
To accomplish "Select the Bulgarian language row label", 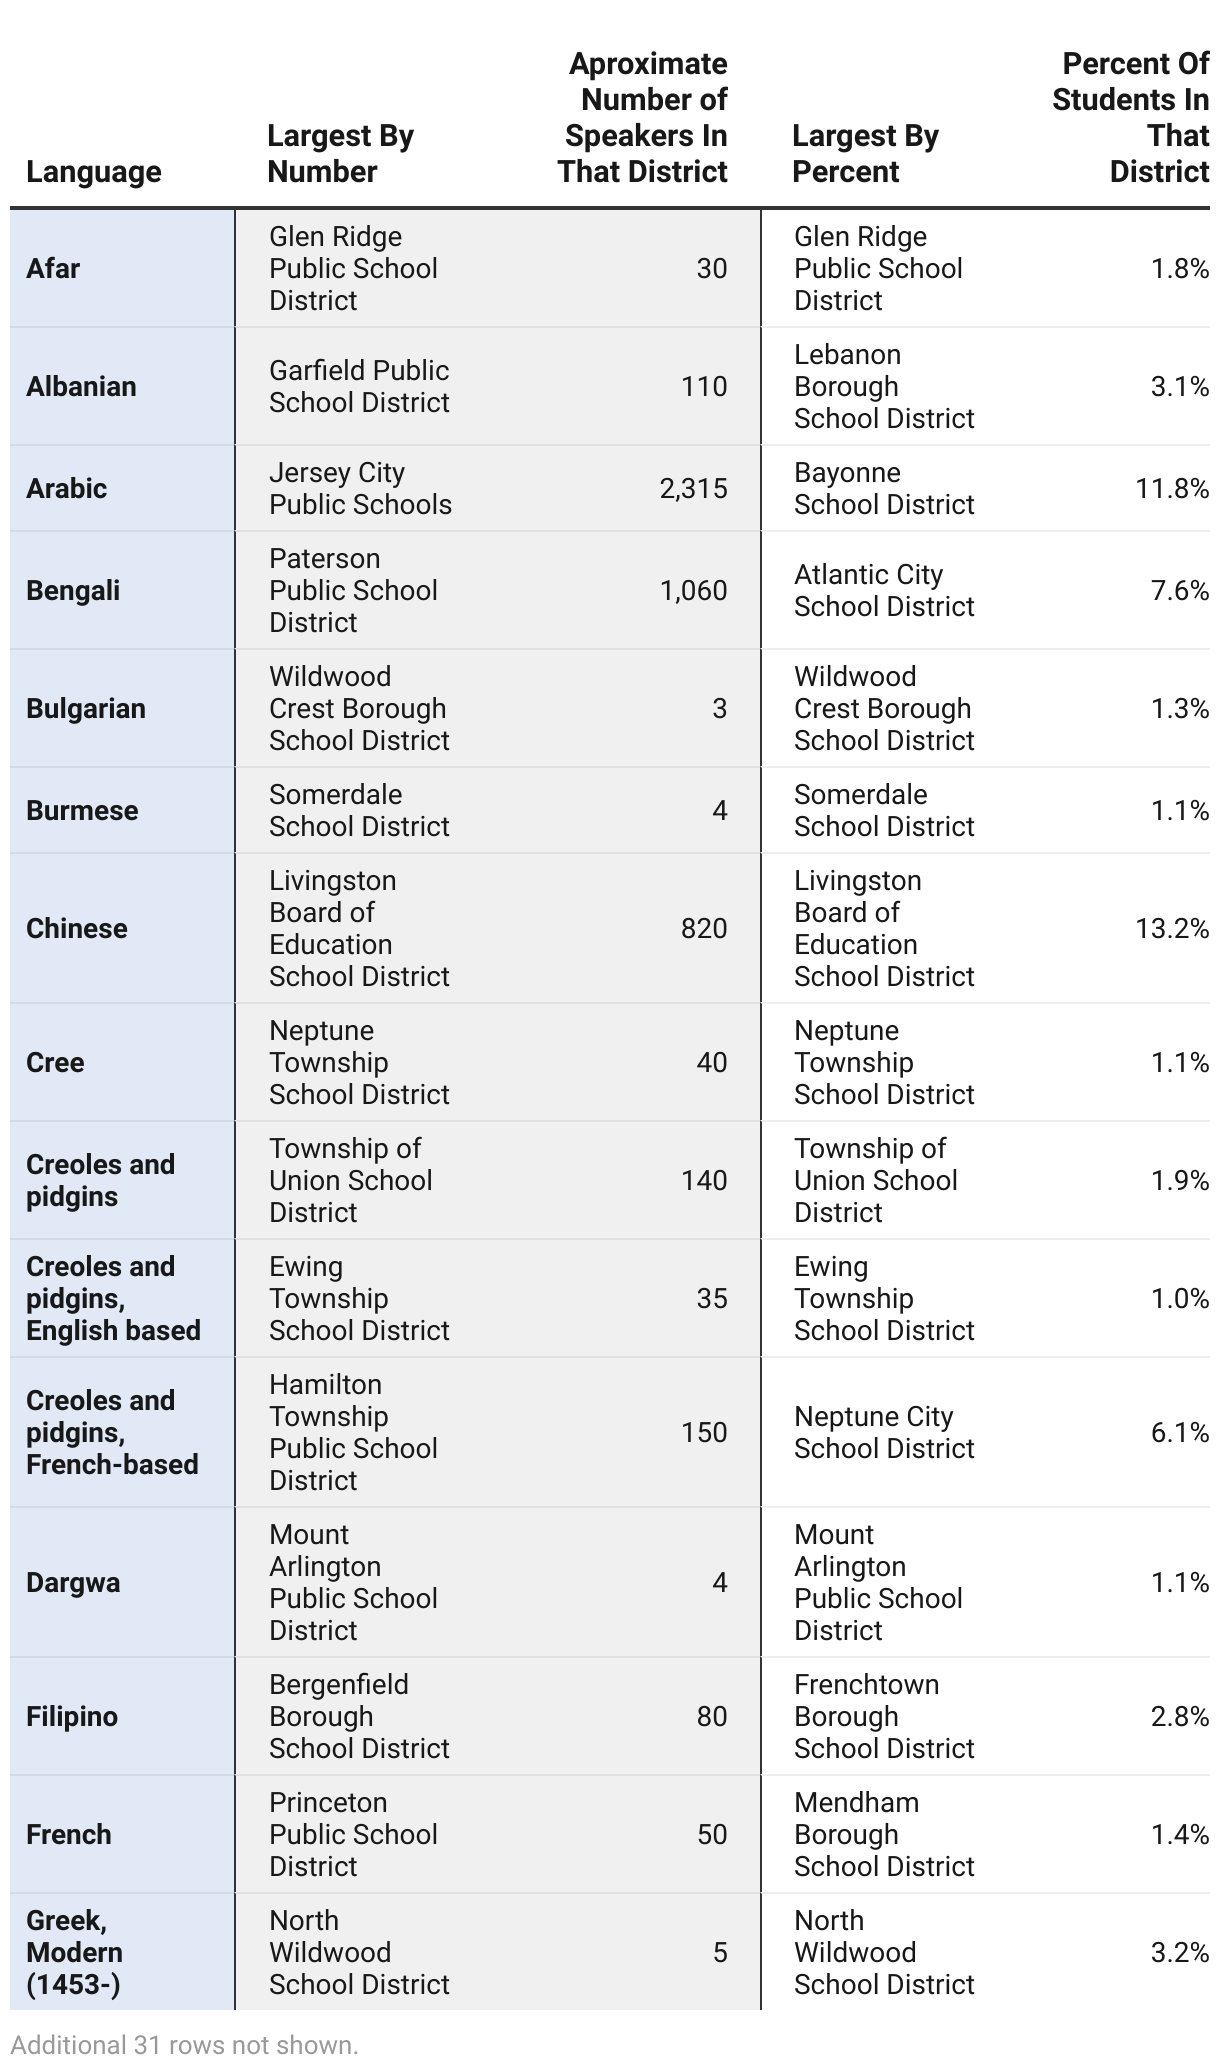I will [86, 708].
